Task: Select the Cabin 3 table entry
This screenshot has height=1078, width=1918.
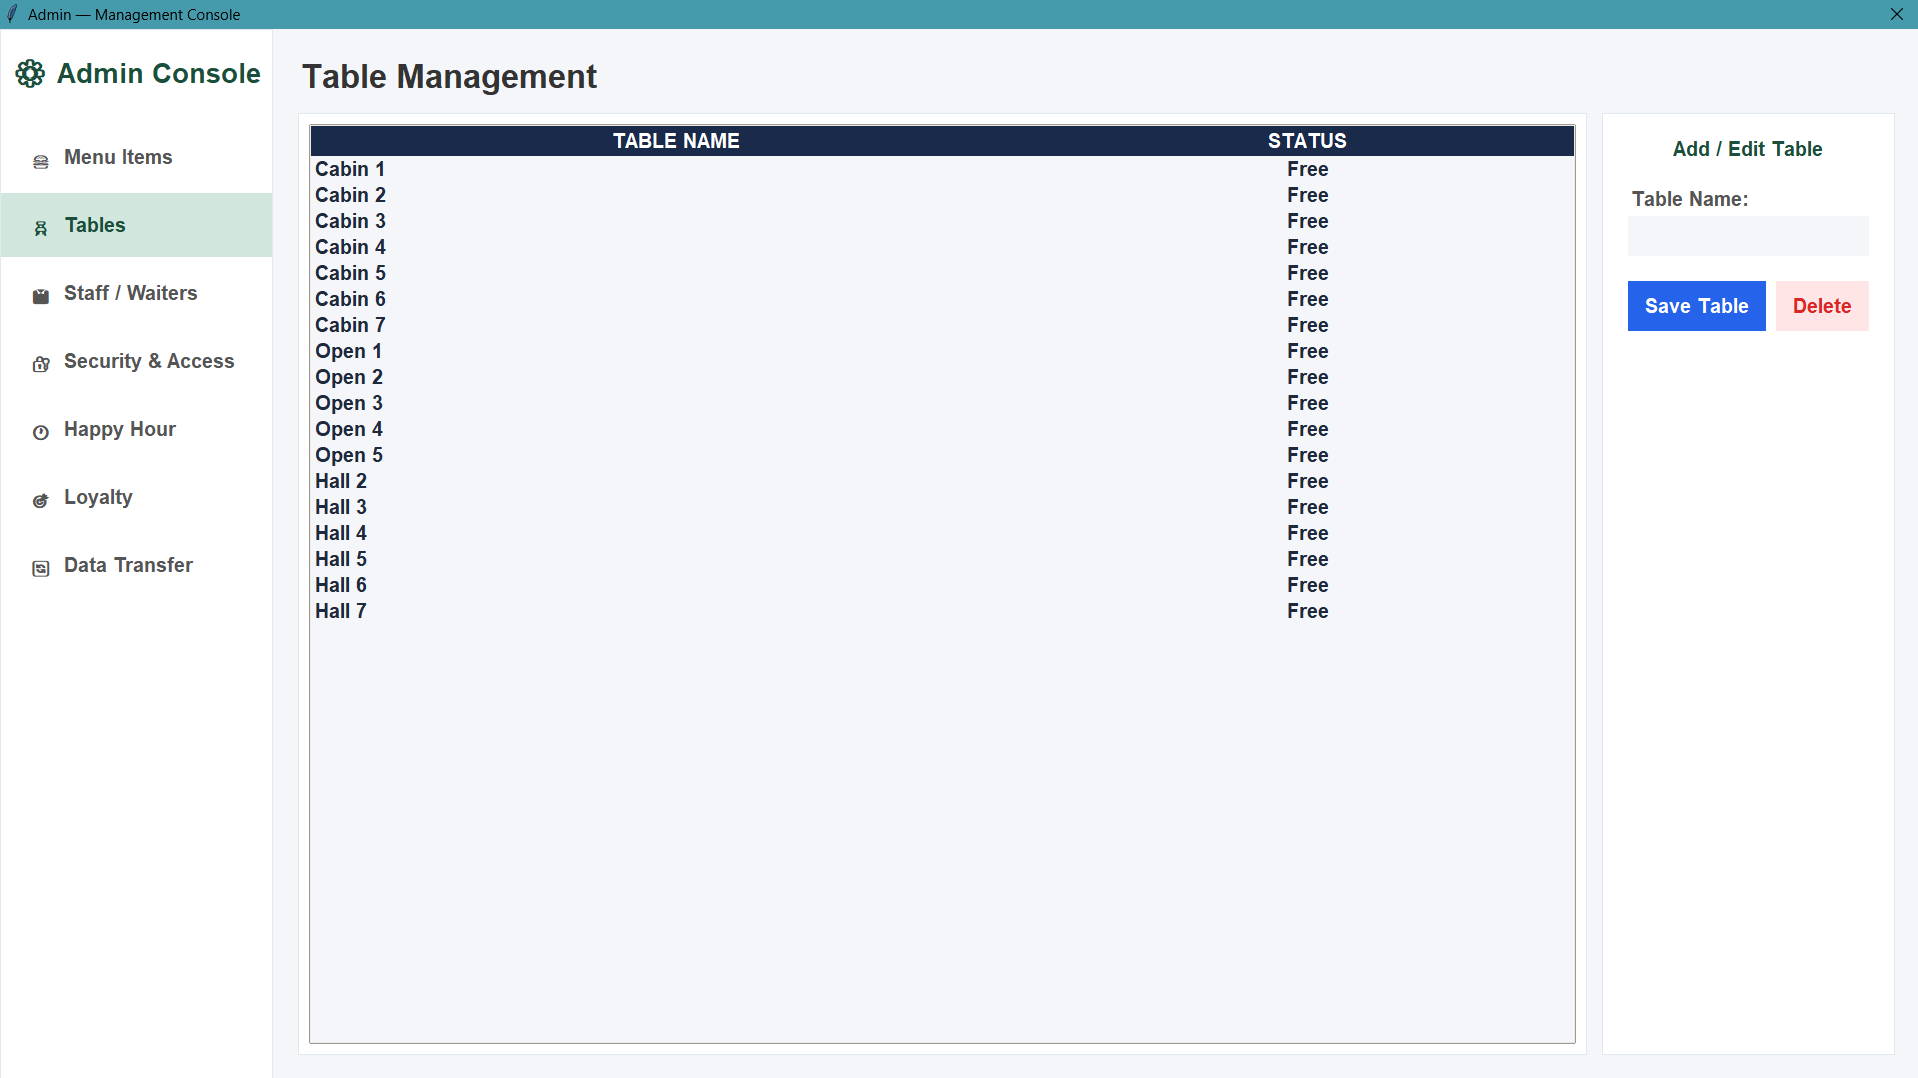Action: click(x=942, y=221)
